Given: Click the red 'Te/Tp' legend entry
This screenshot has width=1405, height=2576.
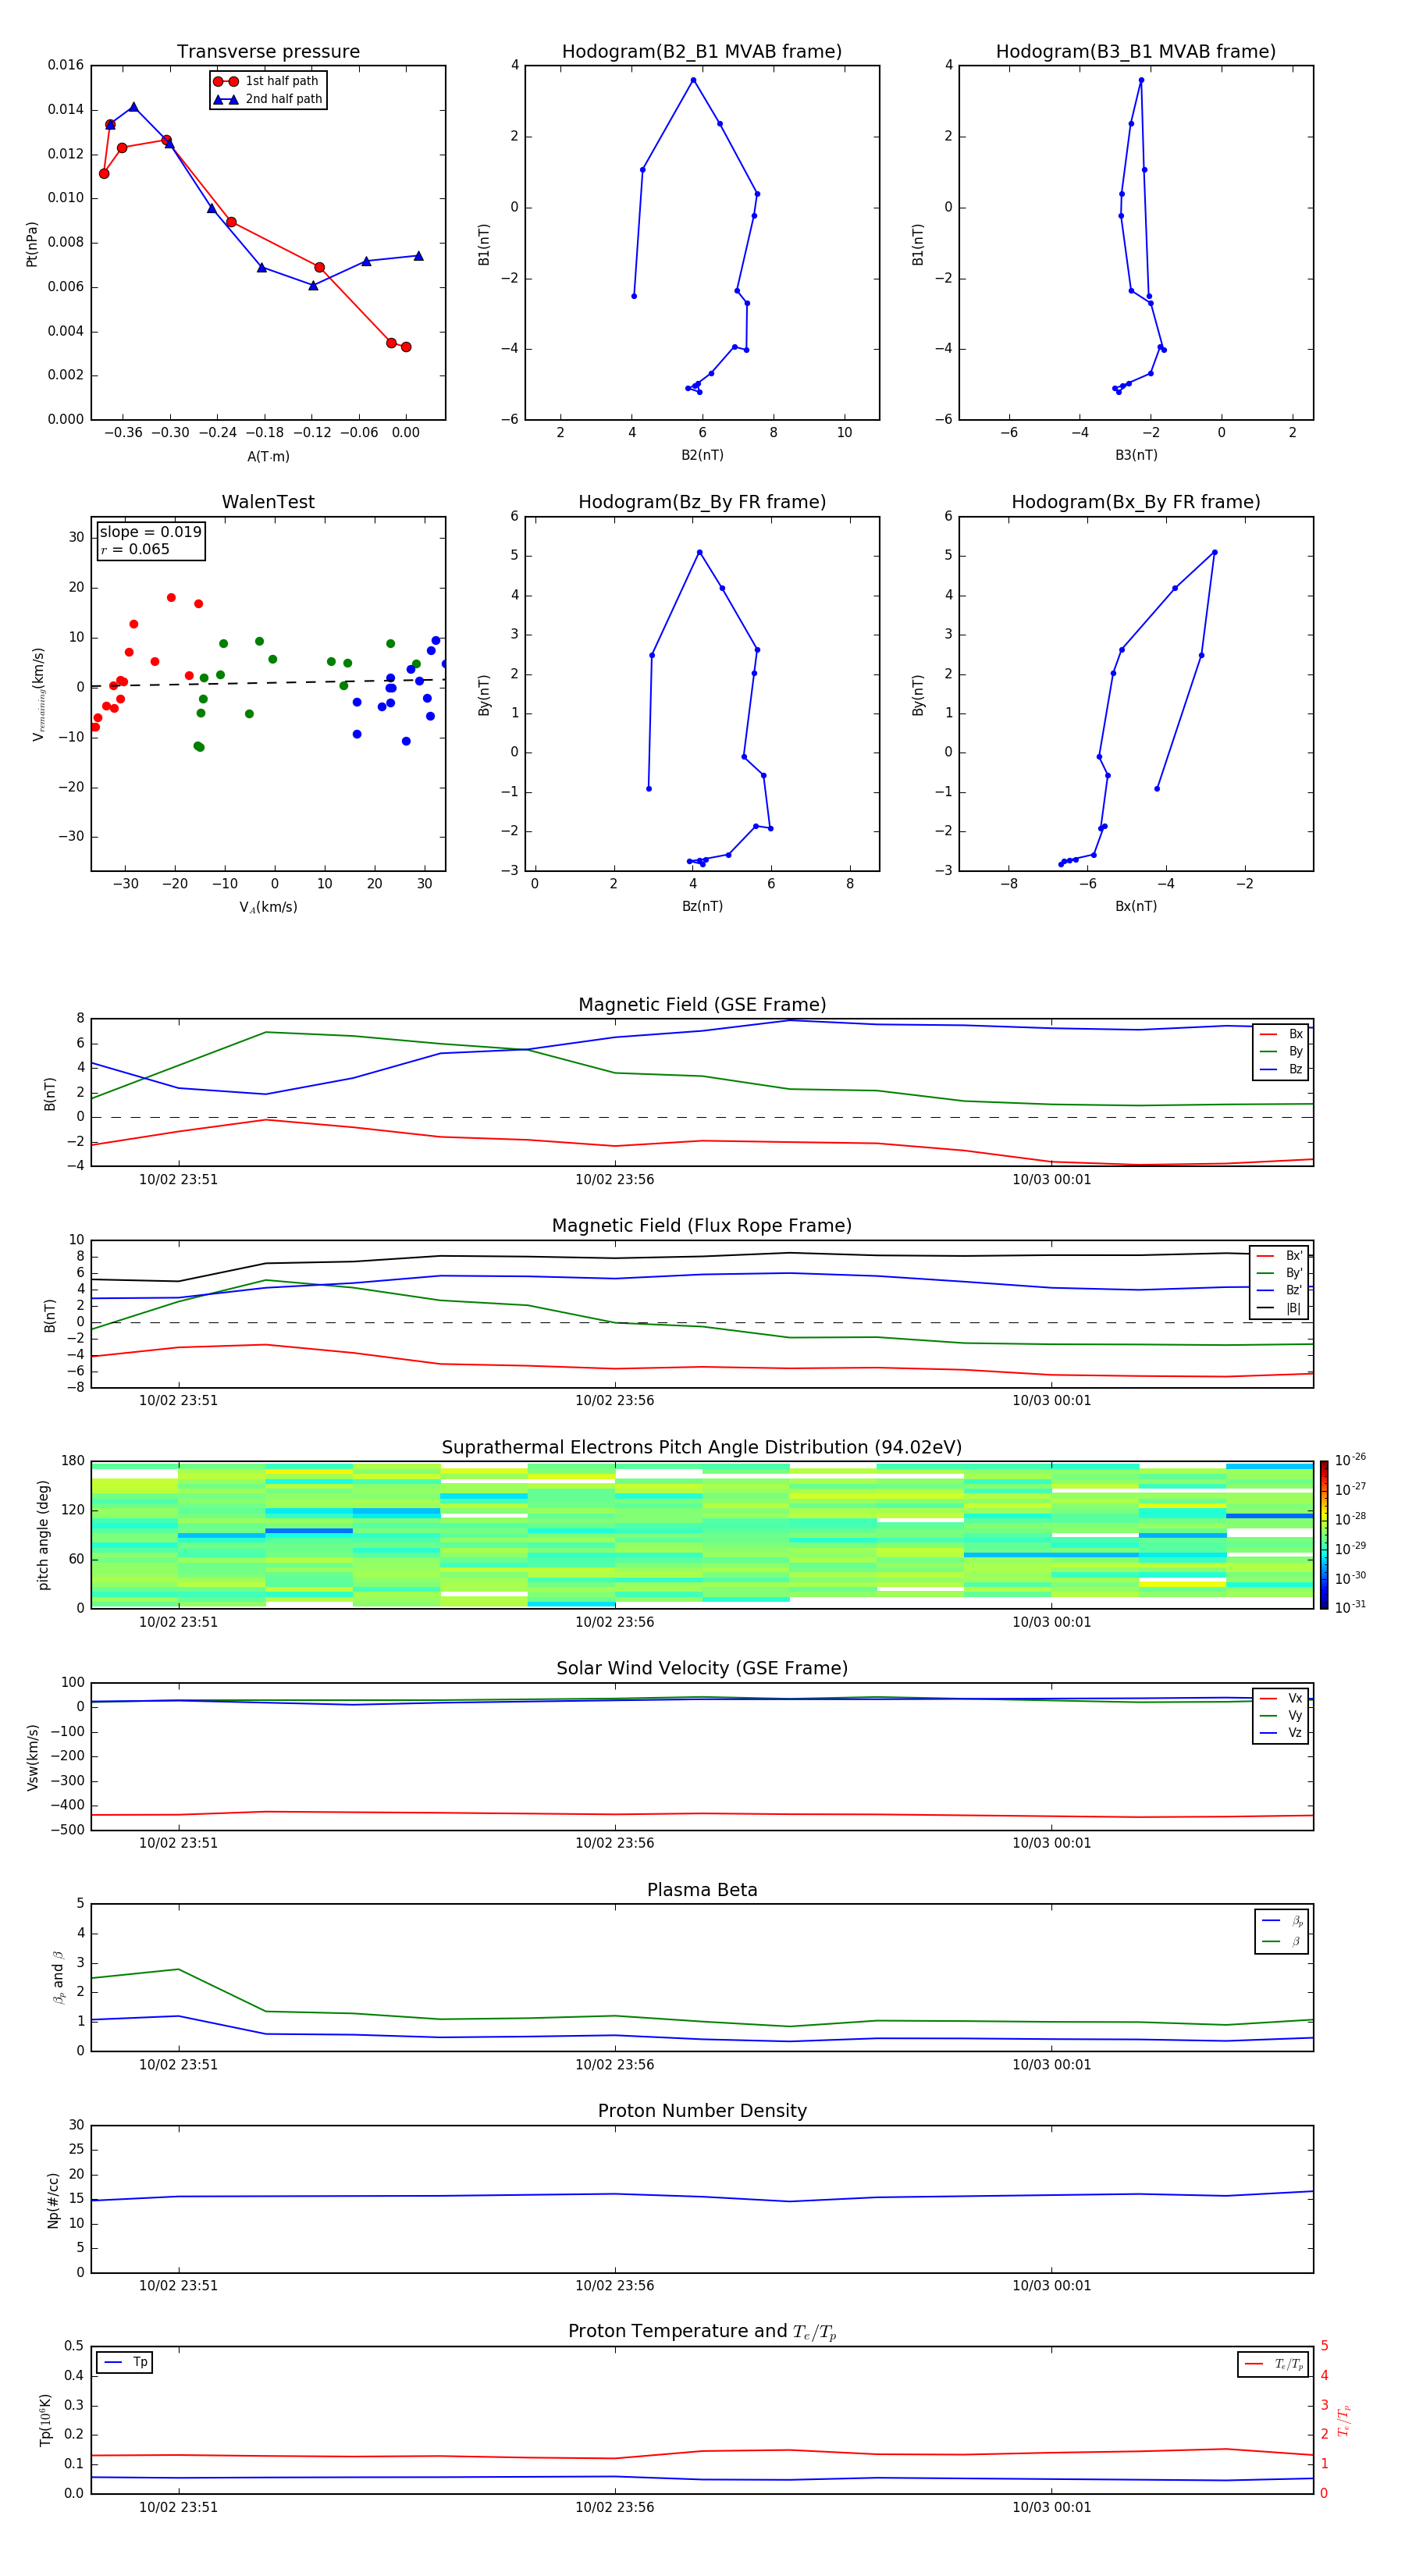Looking at the screenshot, I should [x=1274, y=2364].
